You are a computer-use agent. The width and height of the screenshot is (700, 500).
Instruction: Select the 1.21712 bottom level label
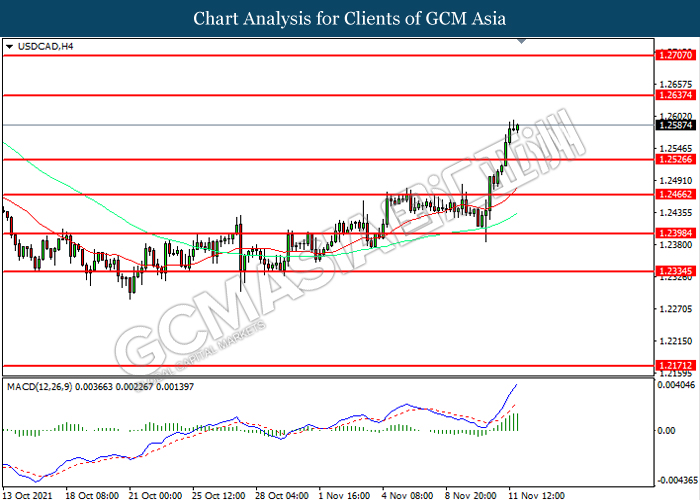(676, 365)
